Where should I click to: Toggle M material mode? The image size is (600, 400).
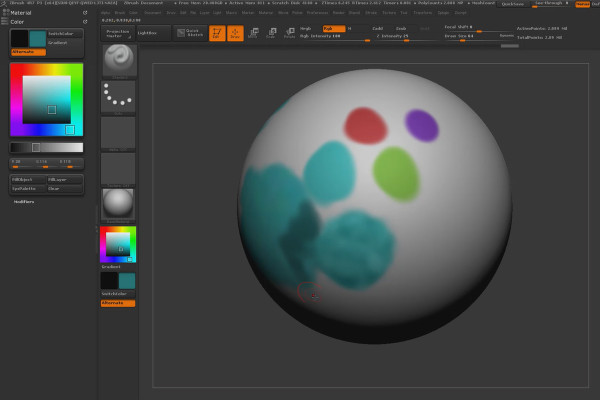[x=350, y=29]
